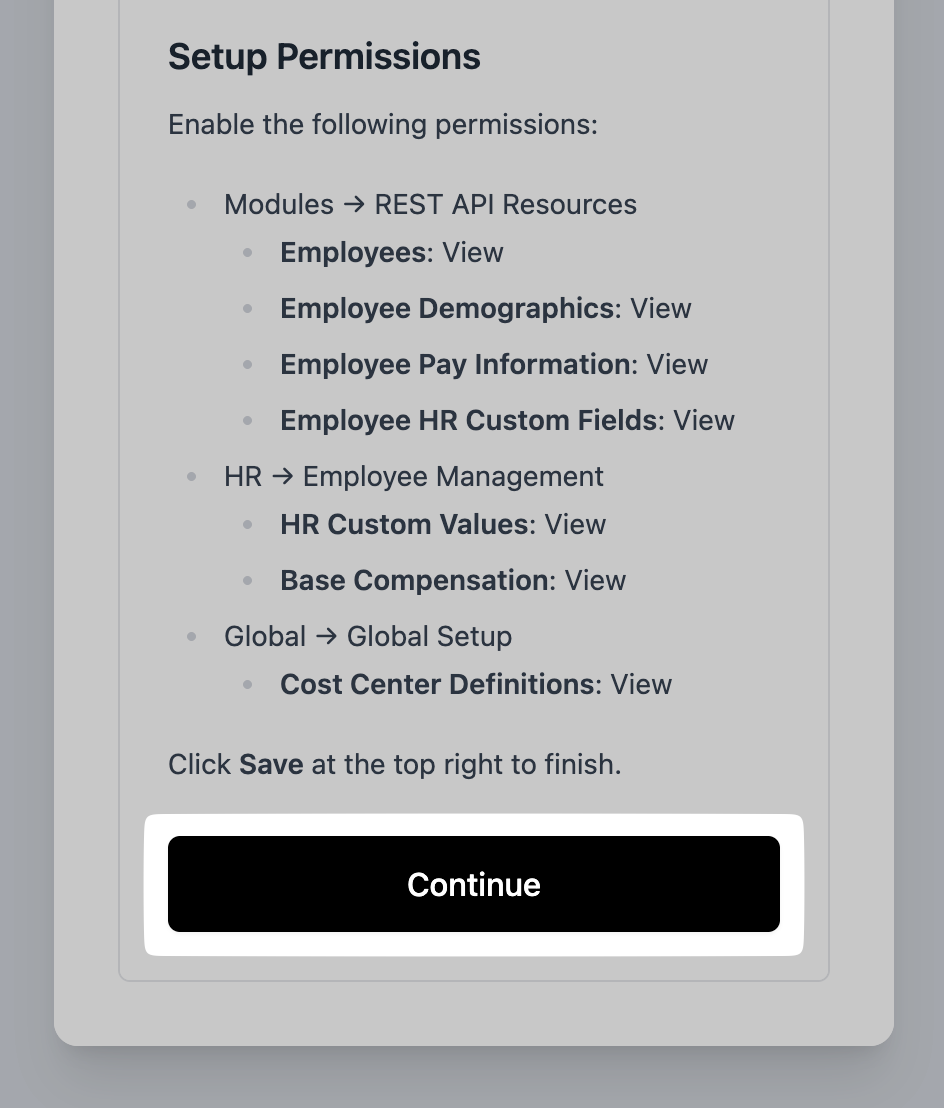
Task: Click the Global → Global Setup item
Action: point(367,637)
